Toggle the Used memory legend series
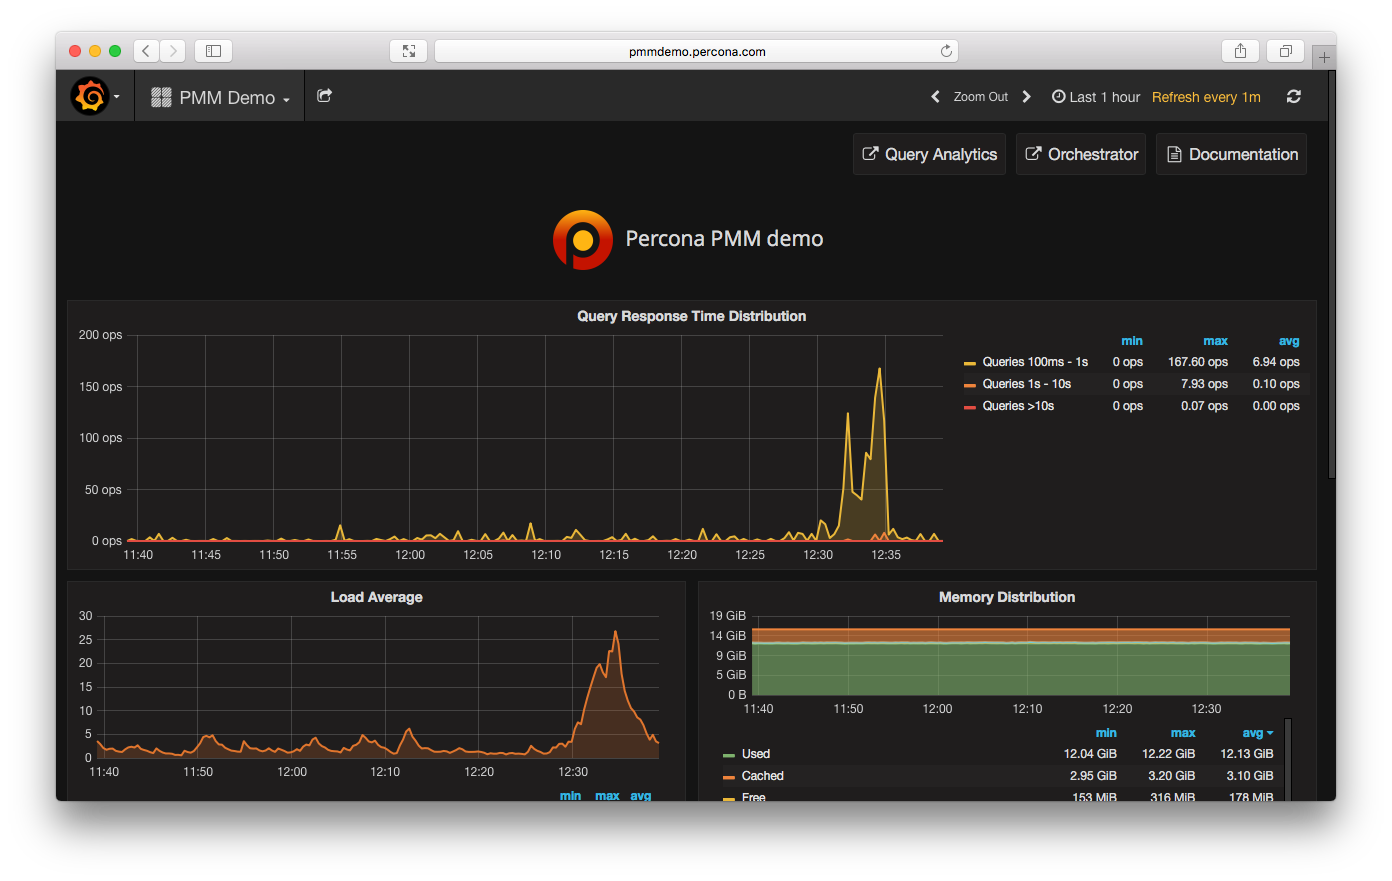Image resolution: width=1392 pixels, height=881 pixels. (755, 754)
